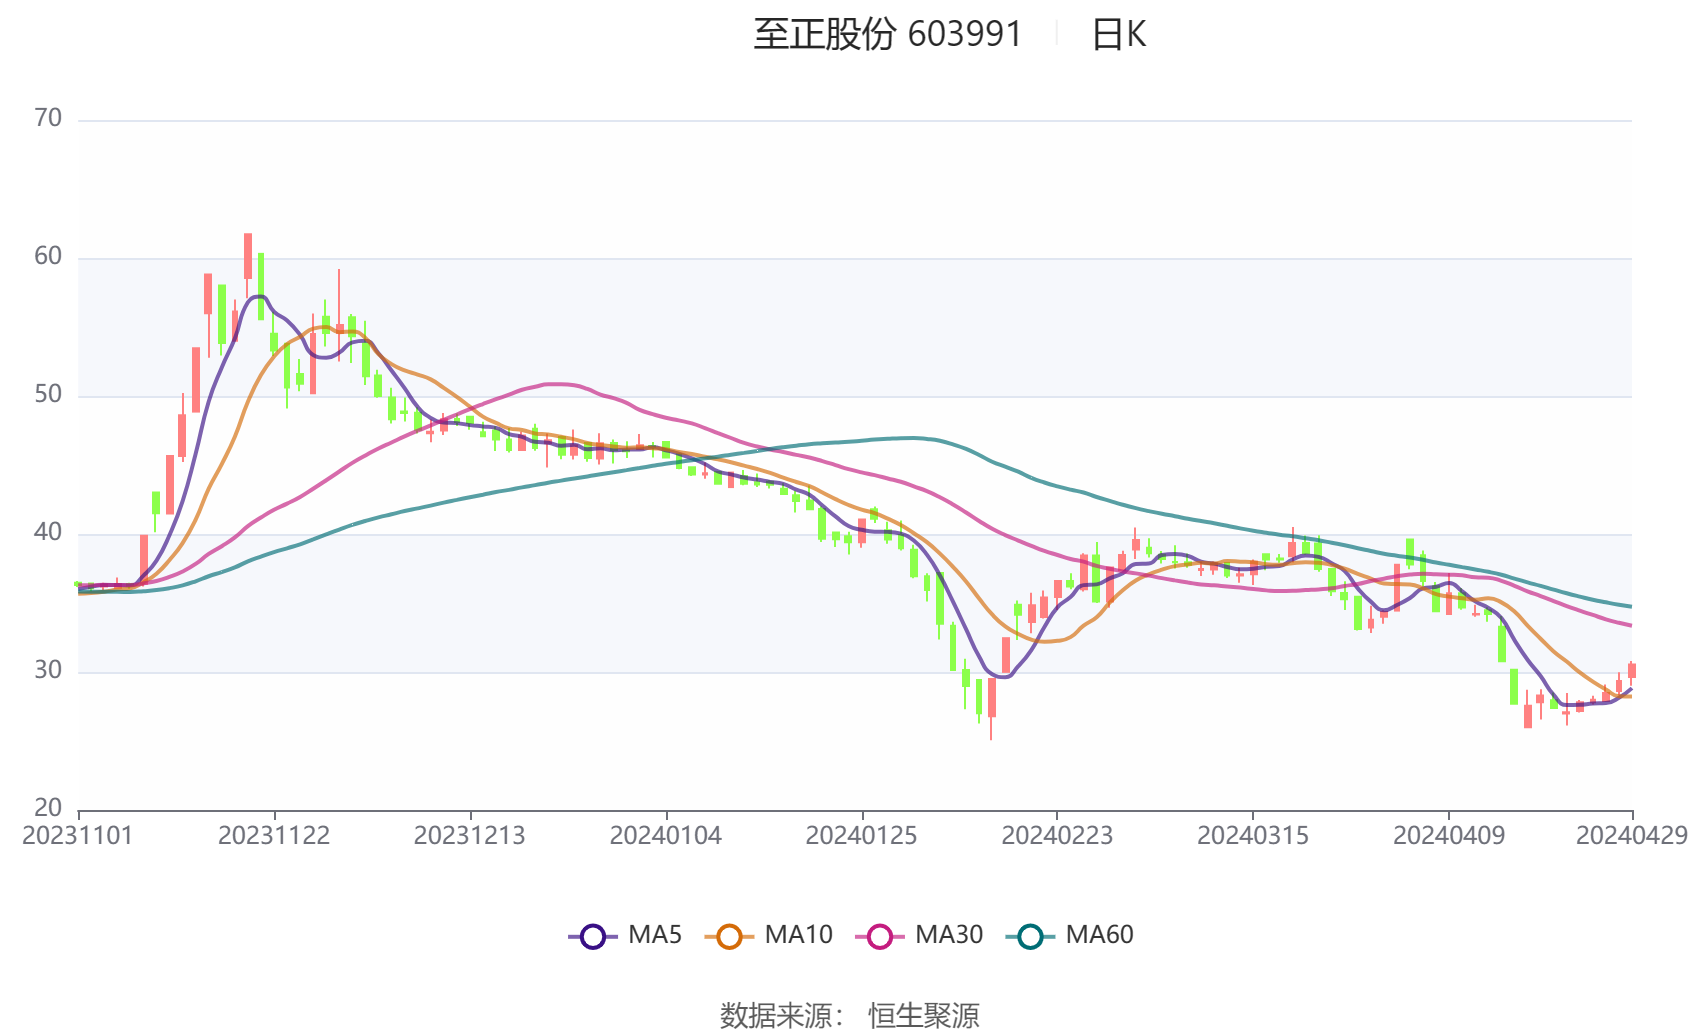Click the 50 price axis label

48,395
